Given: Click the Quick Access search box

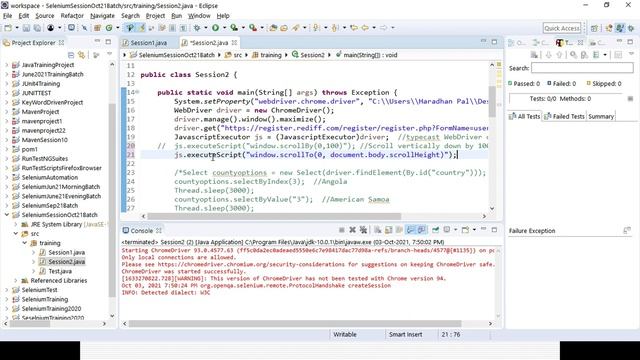Looking at the screenshot, I should coord(562,28).
